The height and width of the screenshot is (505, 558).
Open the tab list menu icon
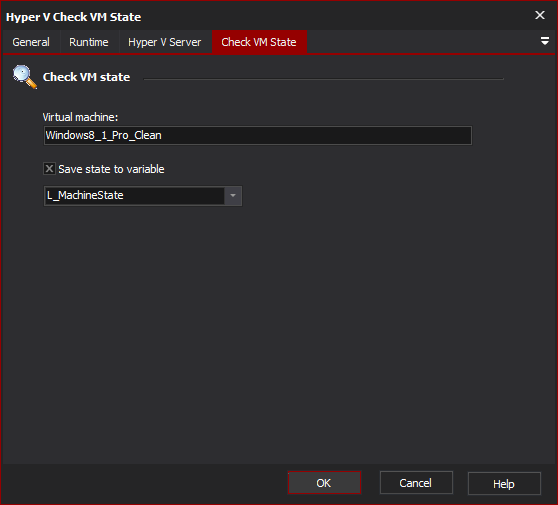pos(544,41)
